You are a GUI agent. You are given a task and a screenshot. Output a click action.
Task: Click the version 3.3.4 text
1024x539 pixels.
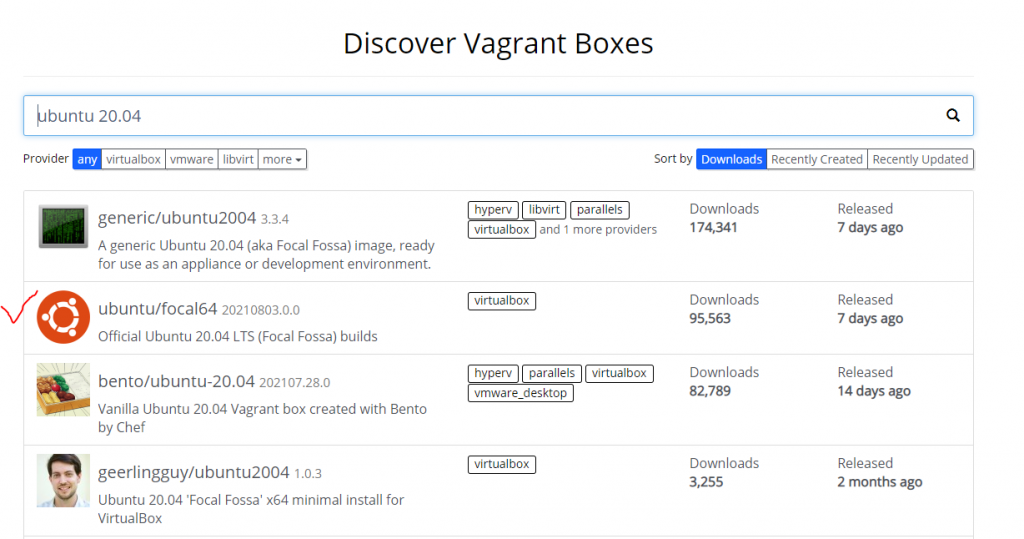click(x=274, y=219)
